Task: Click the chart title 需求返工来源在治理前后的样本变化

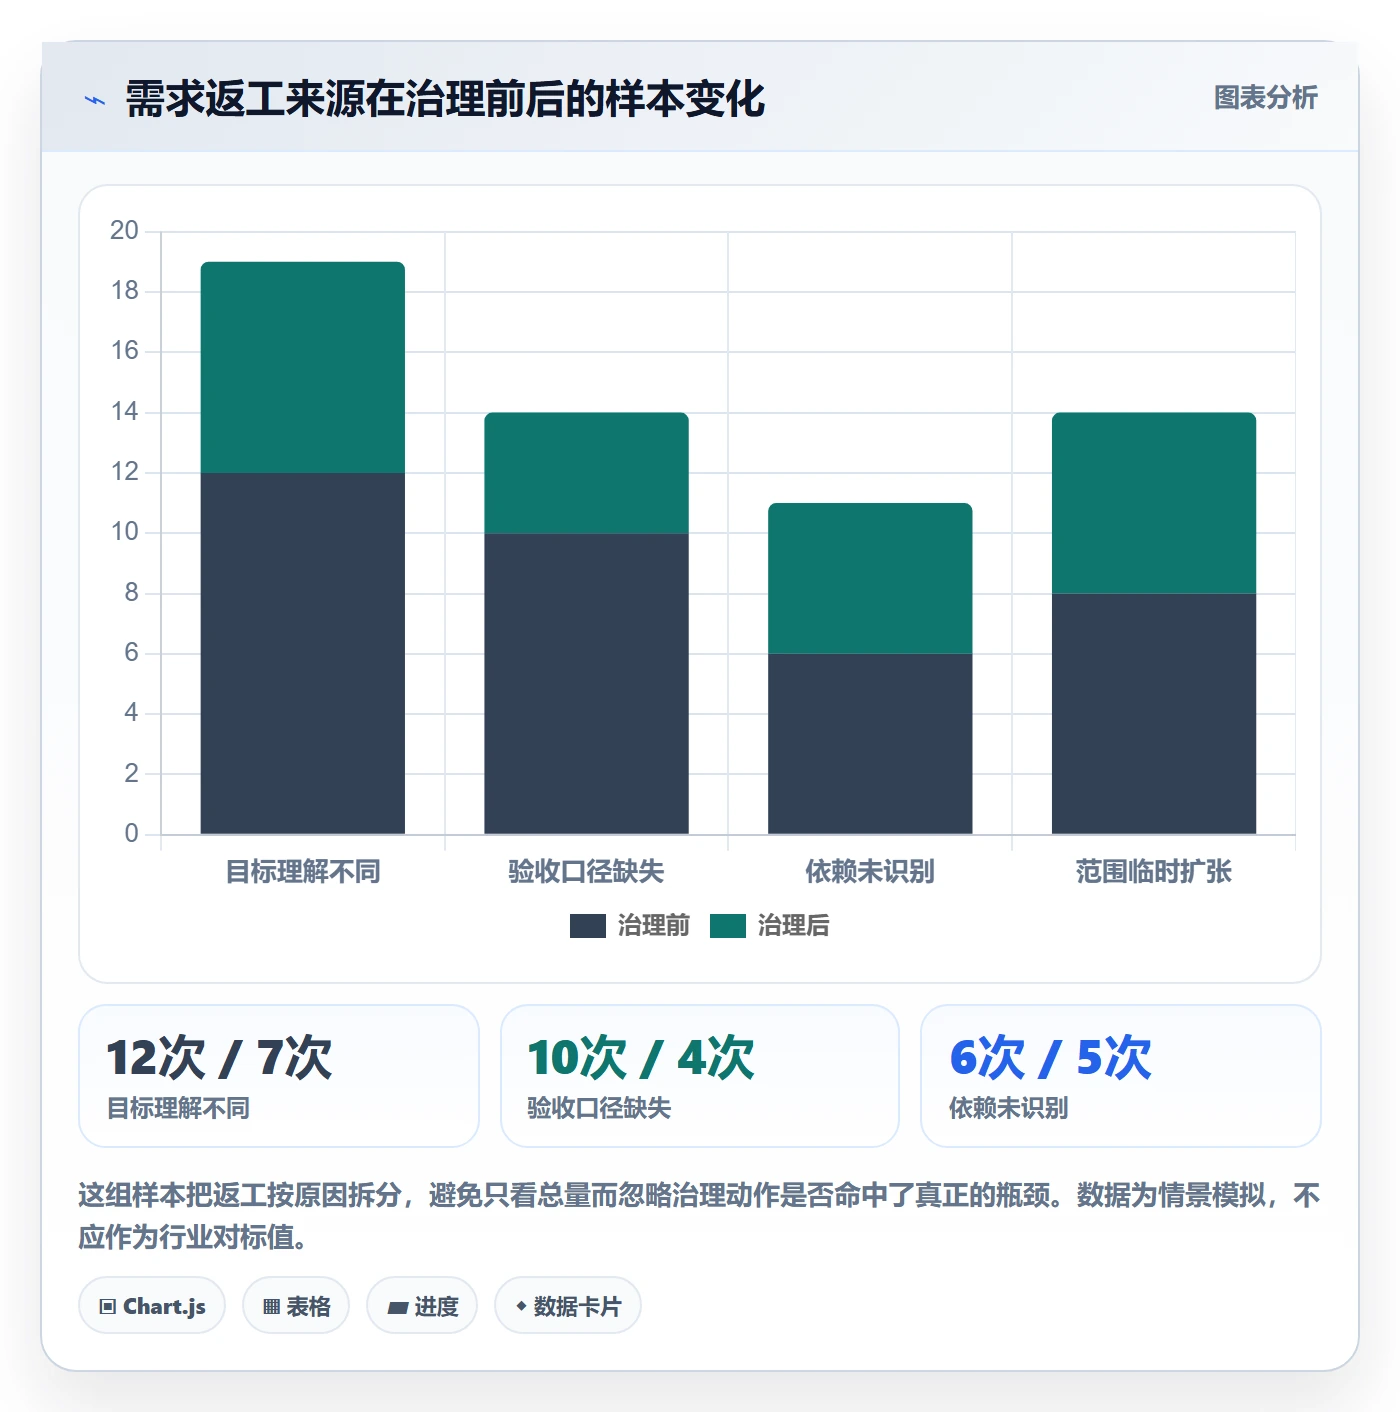Action: (445, 99)
